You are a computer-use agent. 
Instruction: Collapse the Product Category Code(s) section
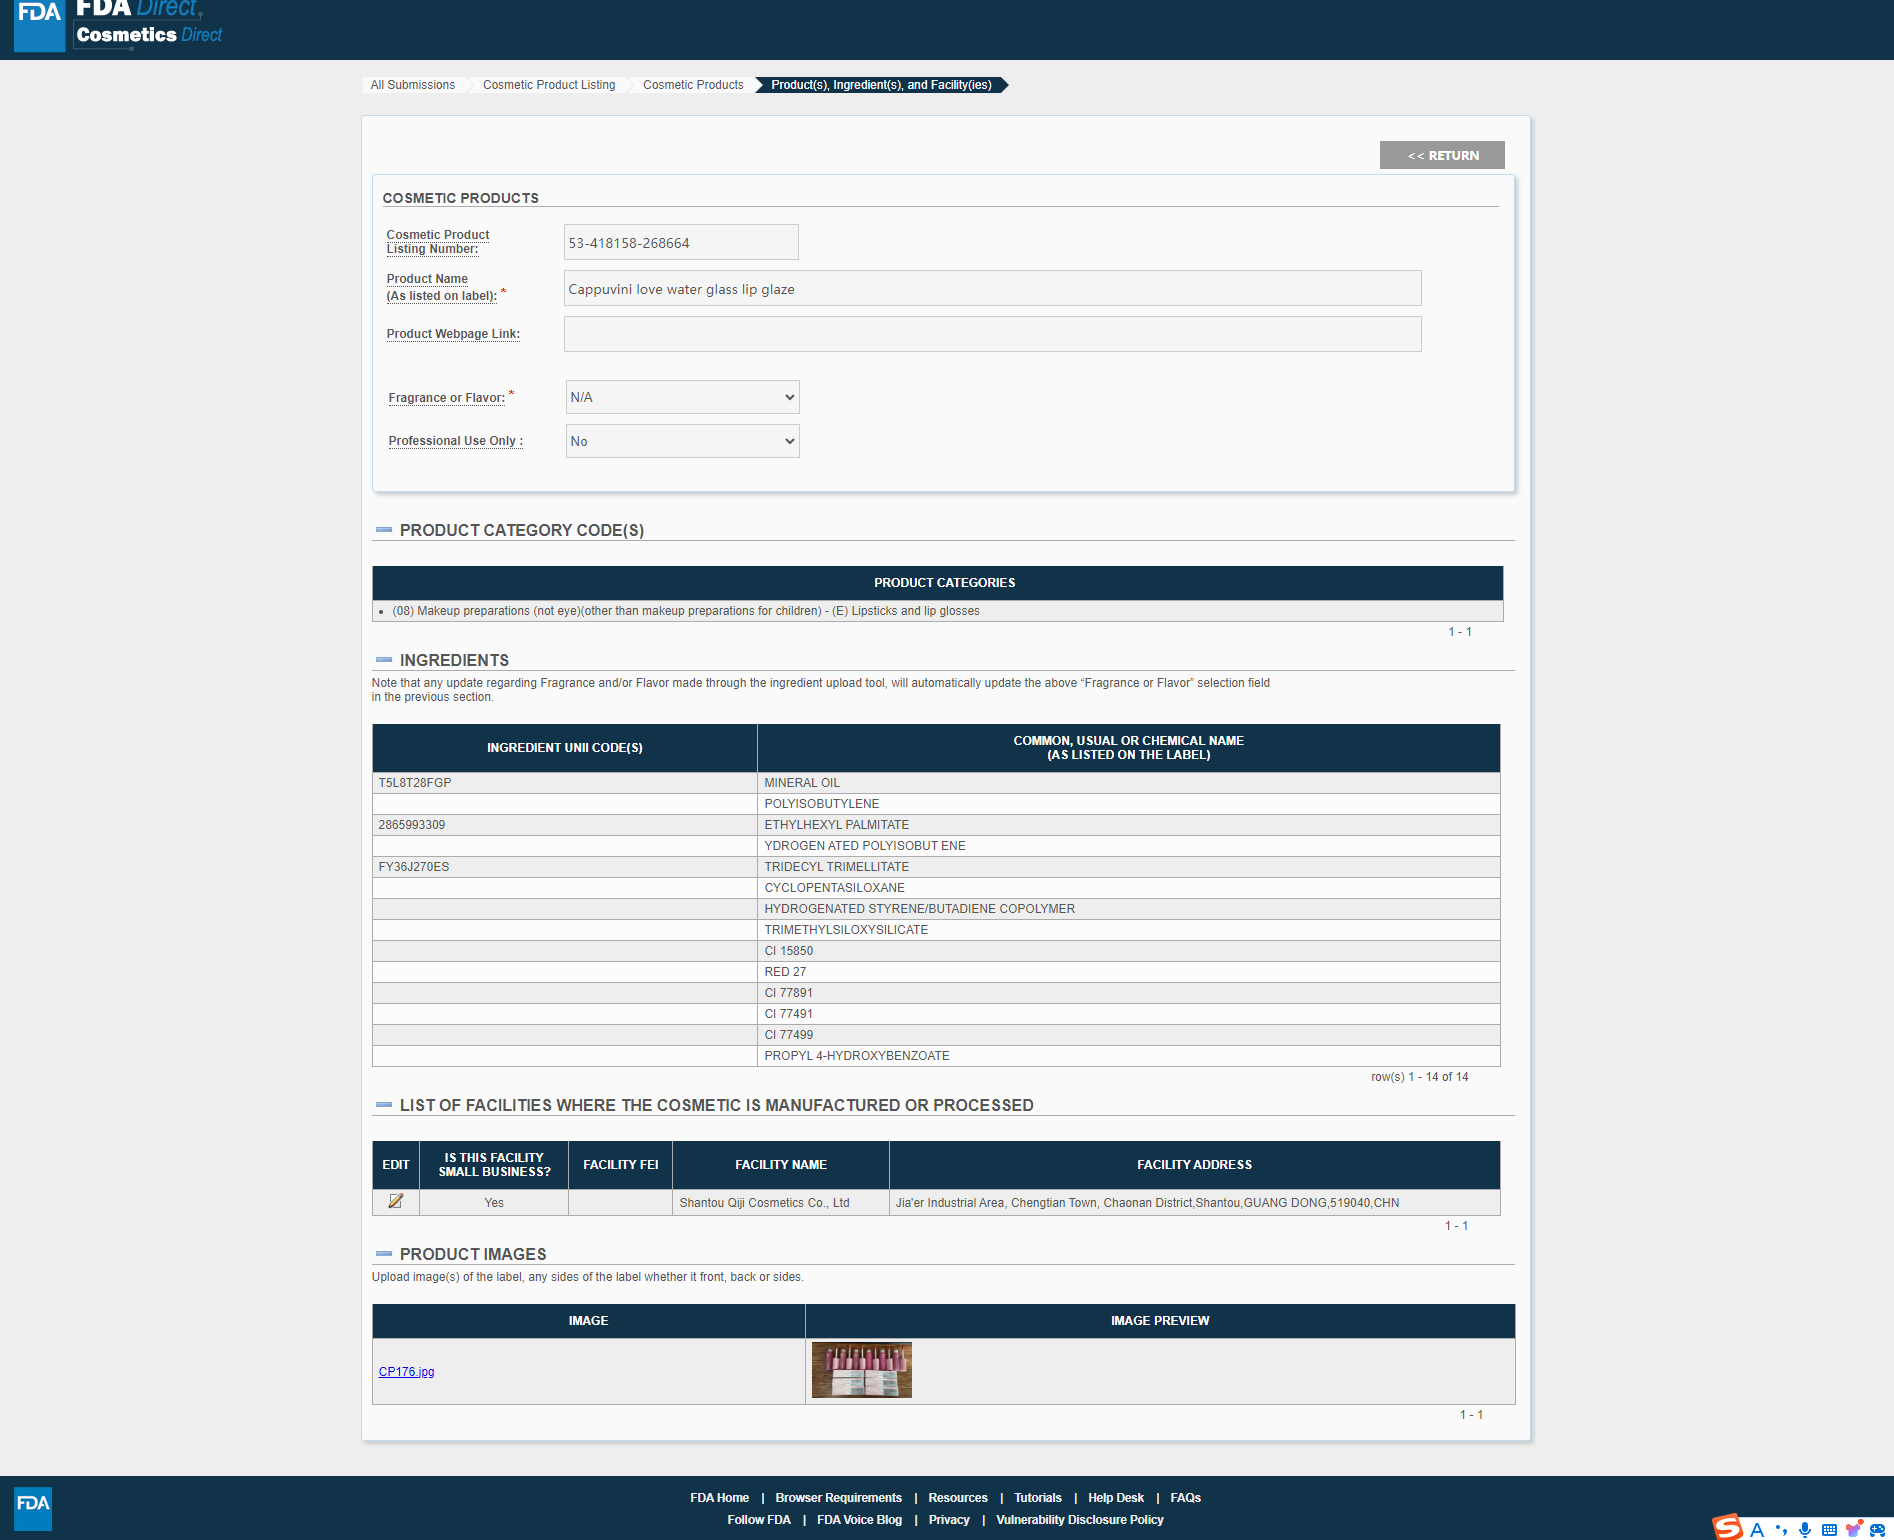384,530
